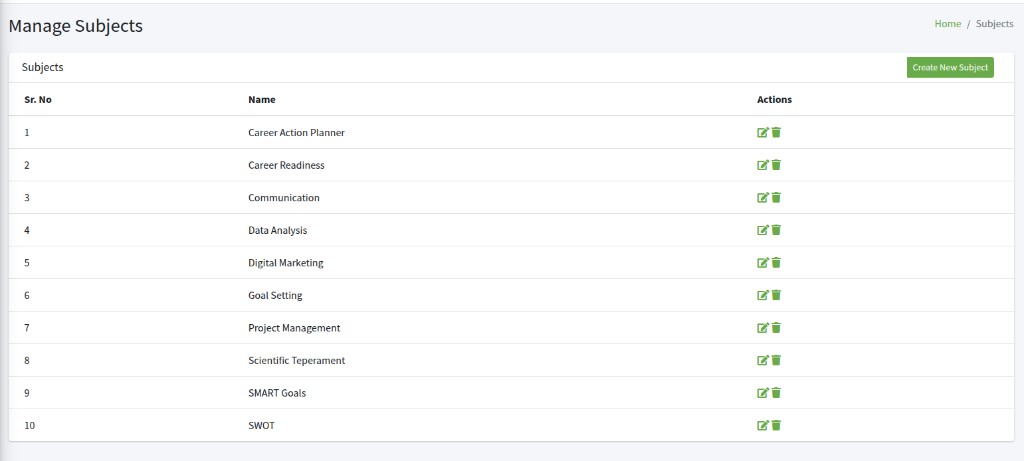Delete the Digital Marketing subject
The image size is (1024, 461).
coord(776,262)
